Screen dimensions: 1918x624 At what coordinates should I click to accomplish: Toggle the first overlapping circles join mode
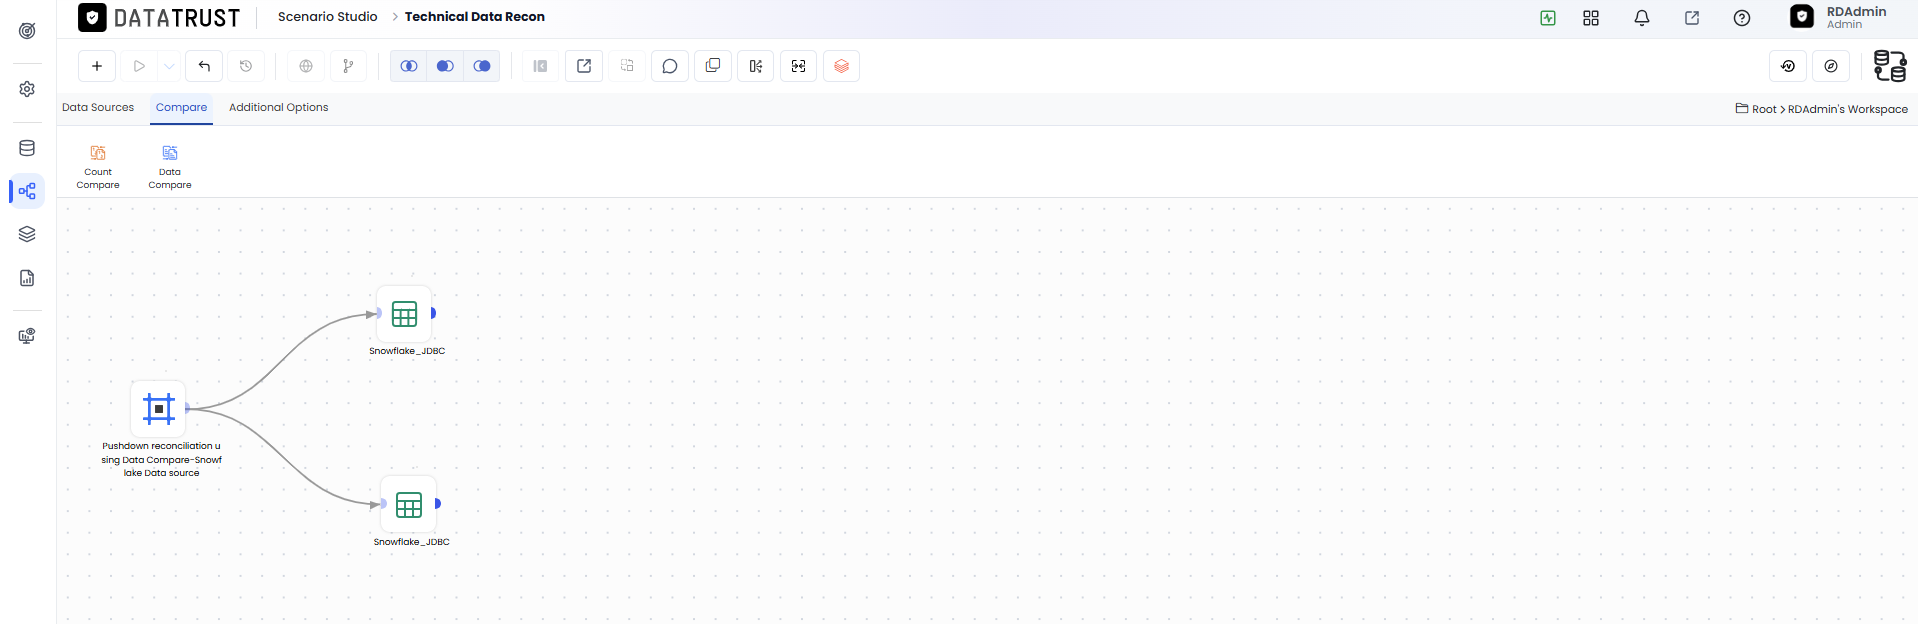(x=408, y=66)
